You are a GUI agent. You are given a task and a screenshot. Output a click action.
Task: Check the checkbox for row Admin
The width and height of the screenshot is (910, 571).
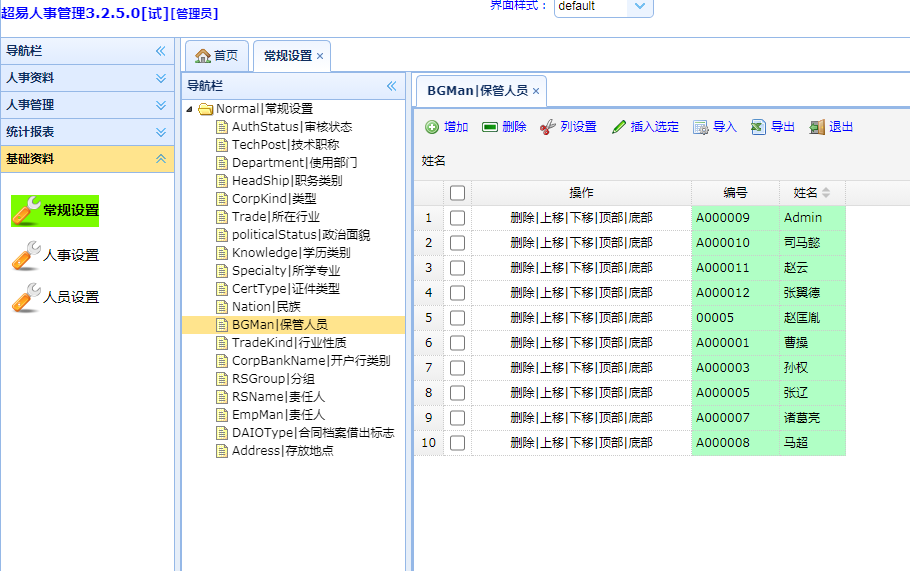point(457,218)
